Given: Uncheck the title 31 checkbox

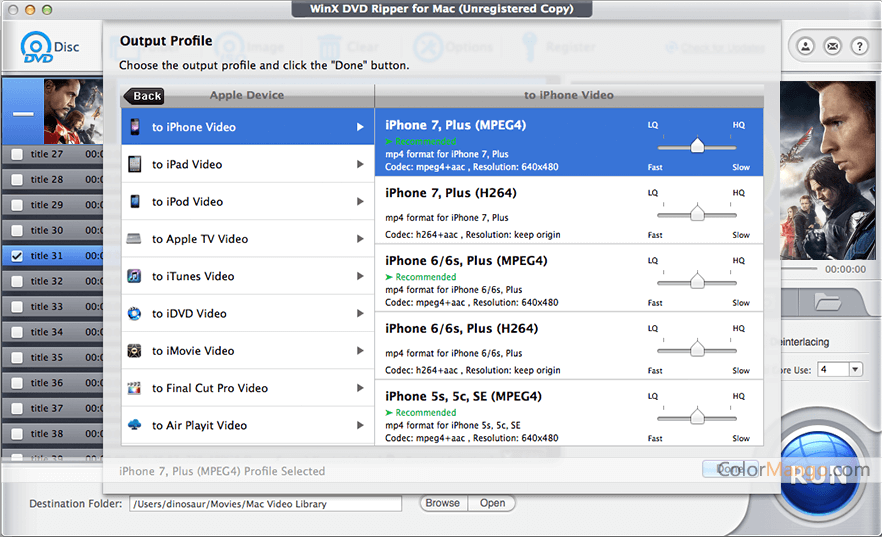Looking at the screenshot, I should pyautogui.click(x=17, y=256).
